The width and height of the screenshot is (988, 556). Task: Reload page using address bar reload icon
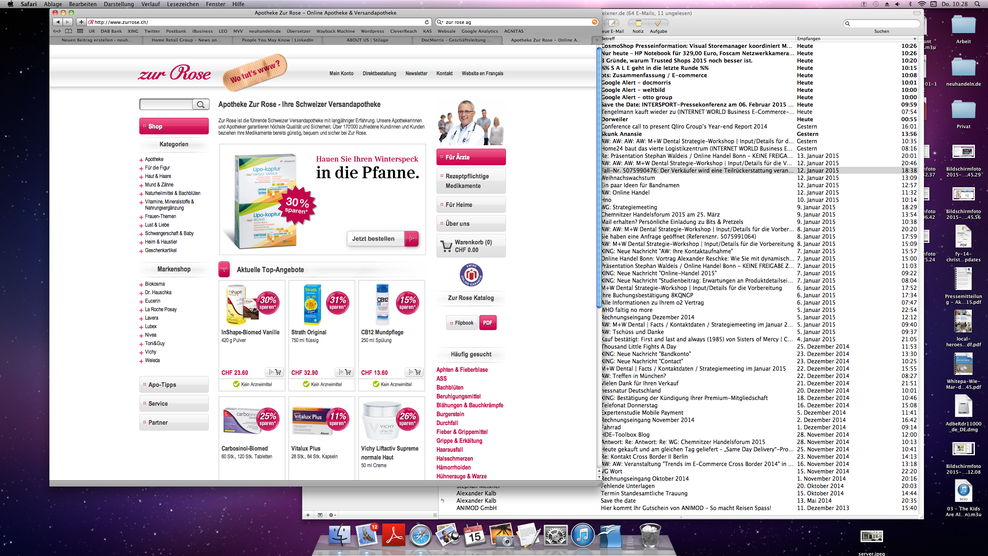[x=427, y=22]
